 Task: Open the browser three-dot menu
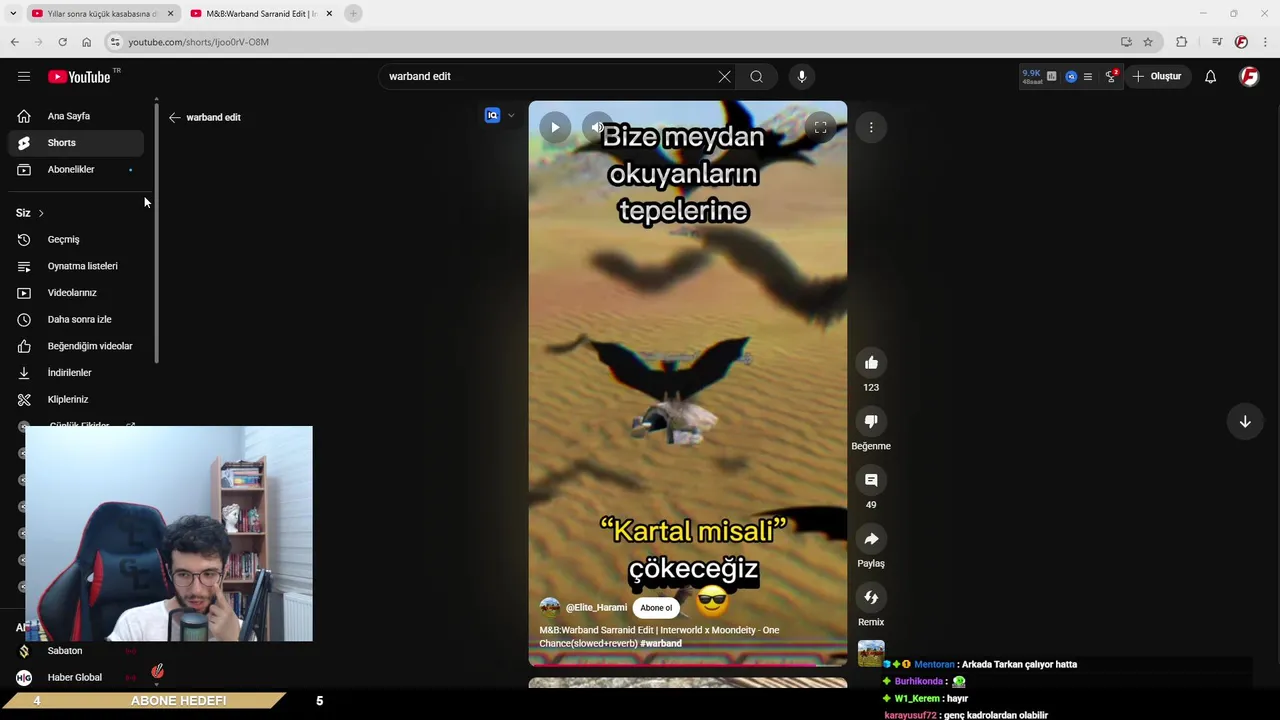coord(1266,42)
